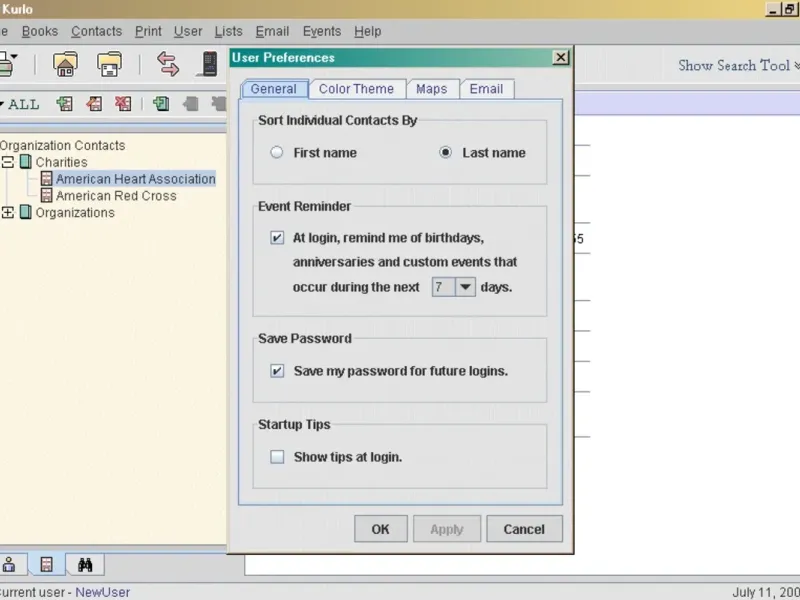Enable Show tips at login checkbox
Viewport: 800px width, 600px height.
[277, 457]
